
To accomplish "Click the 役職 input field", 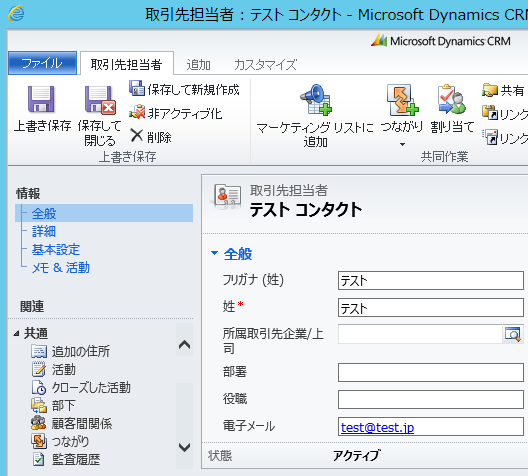I will coord(431,400).
